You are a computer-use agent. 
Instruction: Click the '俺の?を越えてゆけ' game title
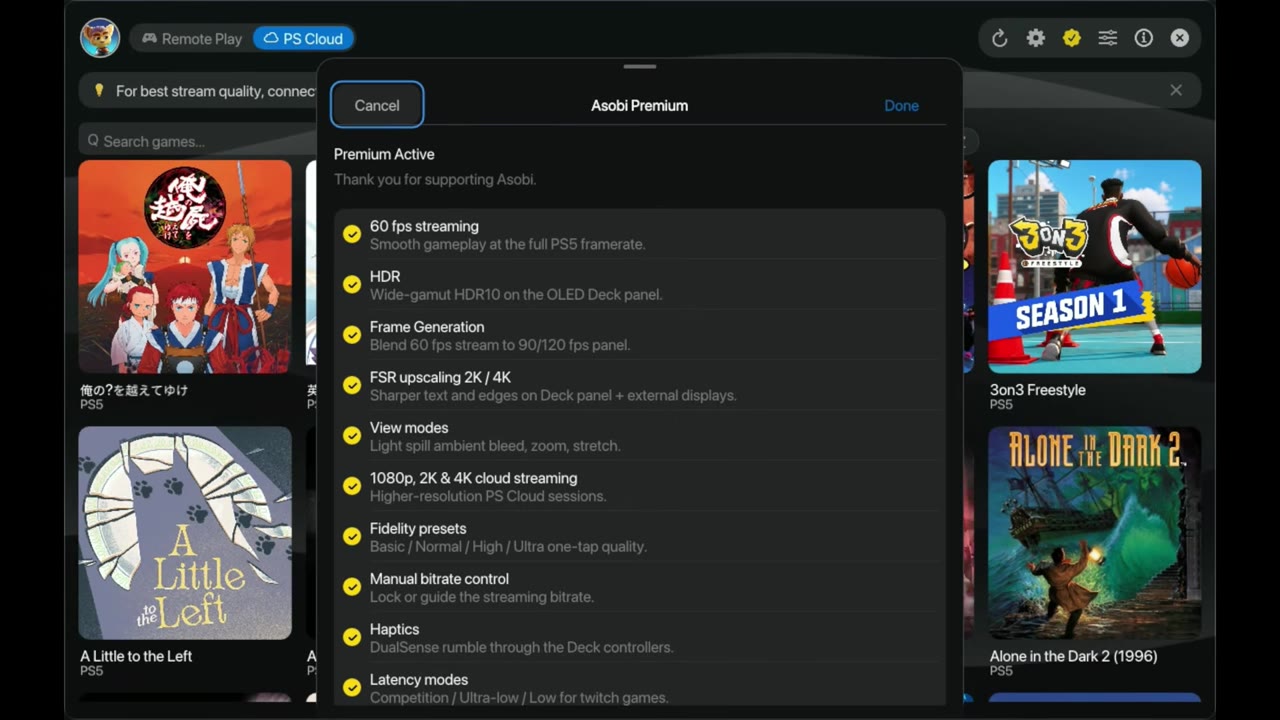(134, 390)
